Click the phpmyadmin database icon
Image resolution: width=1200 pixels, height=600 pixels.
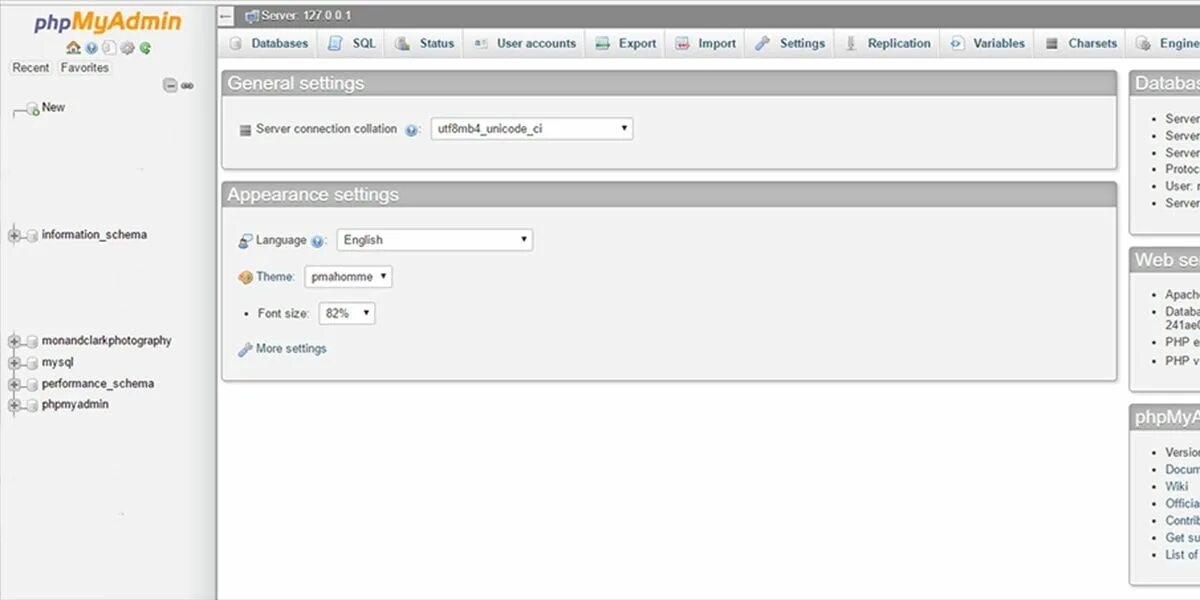[x=32, y=406]
